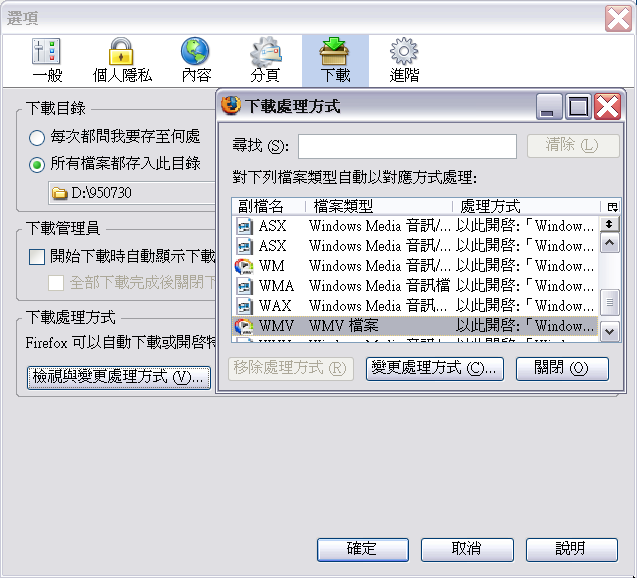The height and width of the screenshot is (578, 637).
Task: Sort list by 檔案類型 column header
Action: (x=380, y=206)
